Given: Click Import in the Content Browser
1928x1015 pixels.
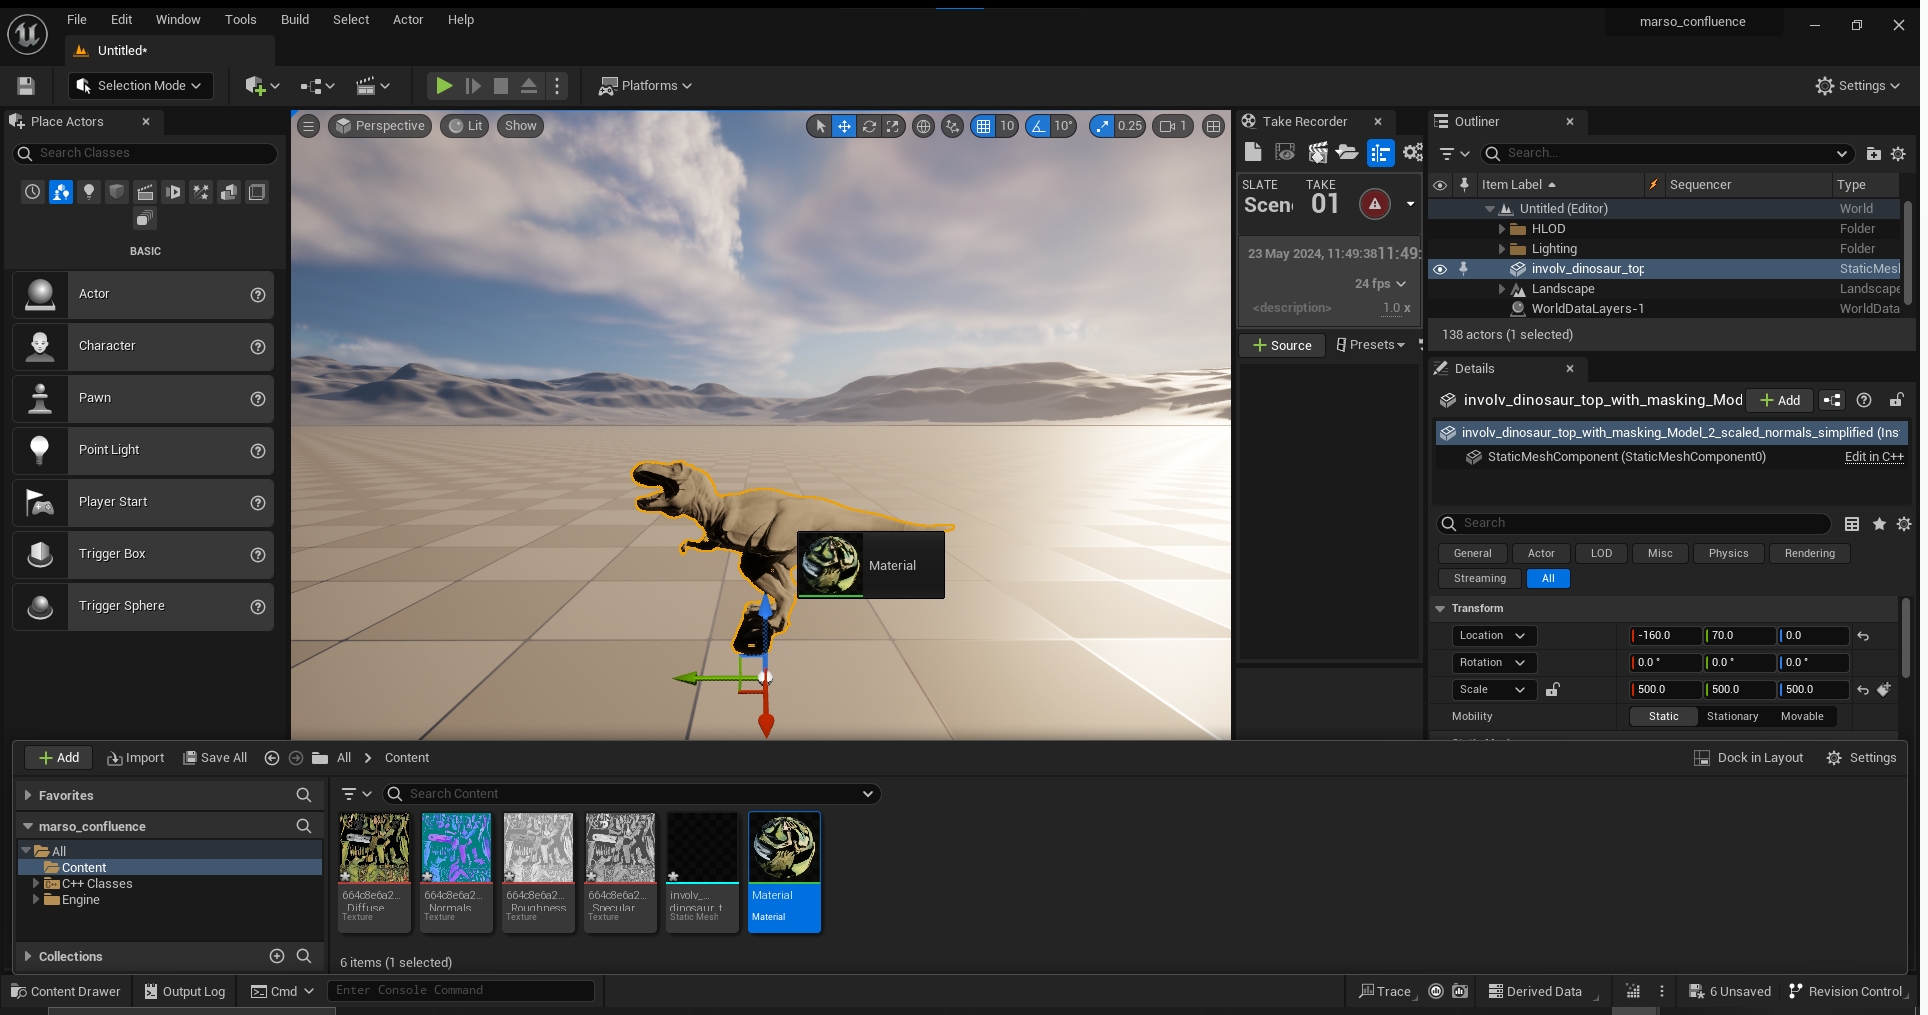Looking at the screenshot, I should (135, 758).
